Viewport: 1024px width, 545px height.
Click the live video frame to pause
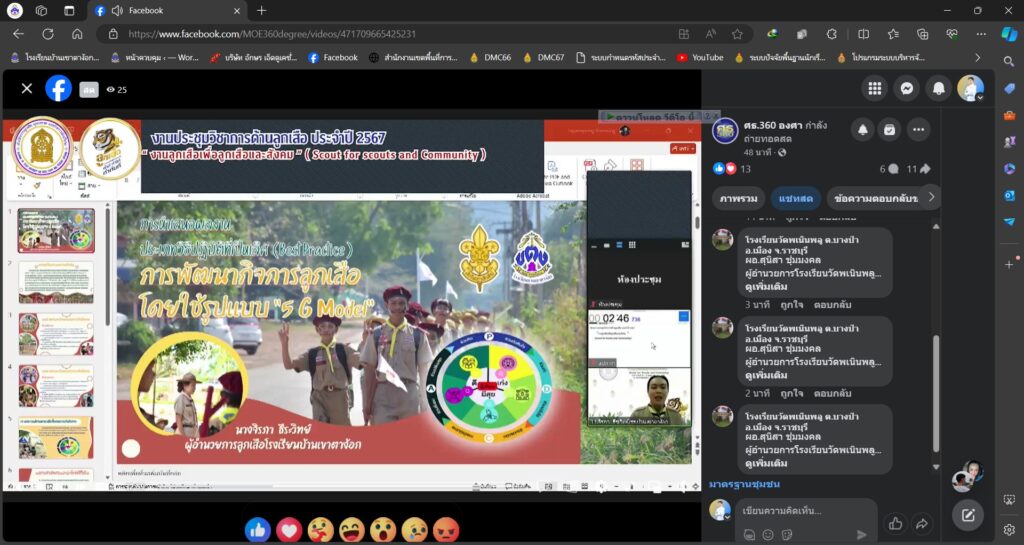(x=351, y=305)
